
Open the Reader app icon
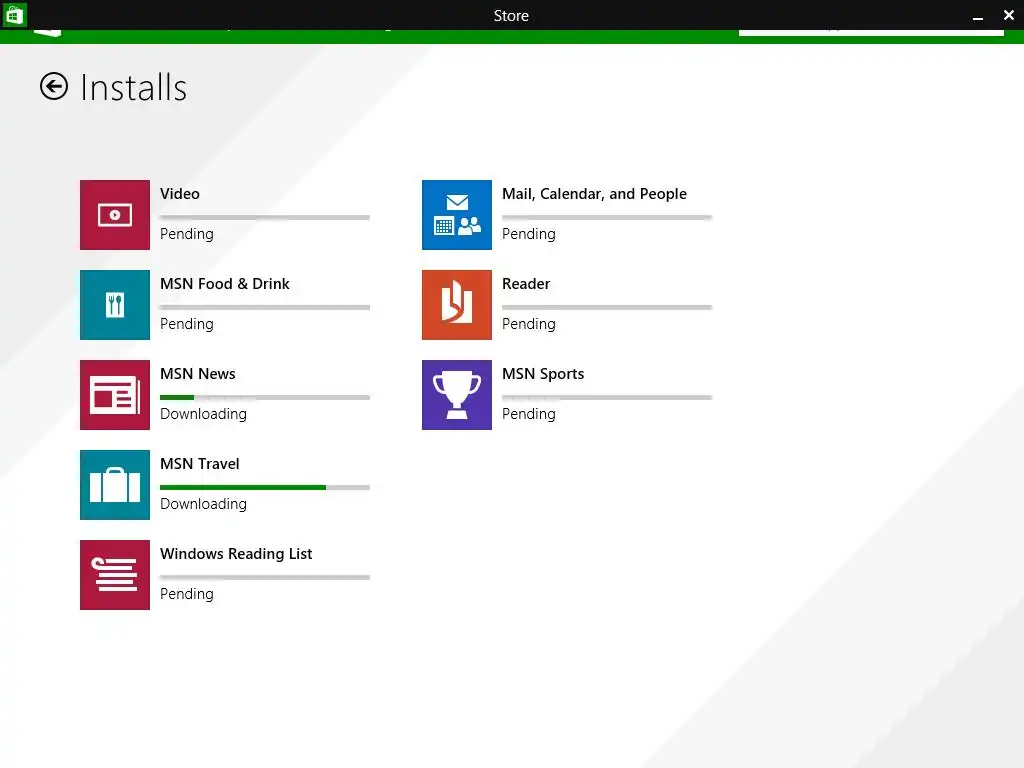pos(457,305)
